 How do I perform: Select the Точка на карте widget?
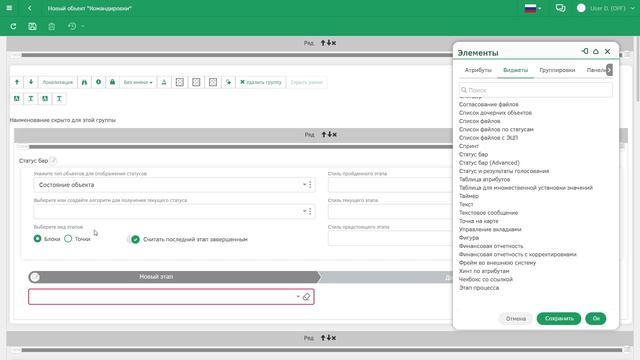click(478, 221)
